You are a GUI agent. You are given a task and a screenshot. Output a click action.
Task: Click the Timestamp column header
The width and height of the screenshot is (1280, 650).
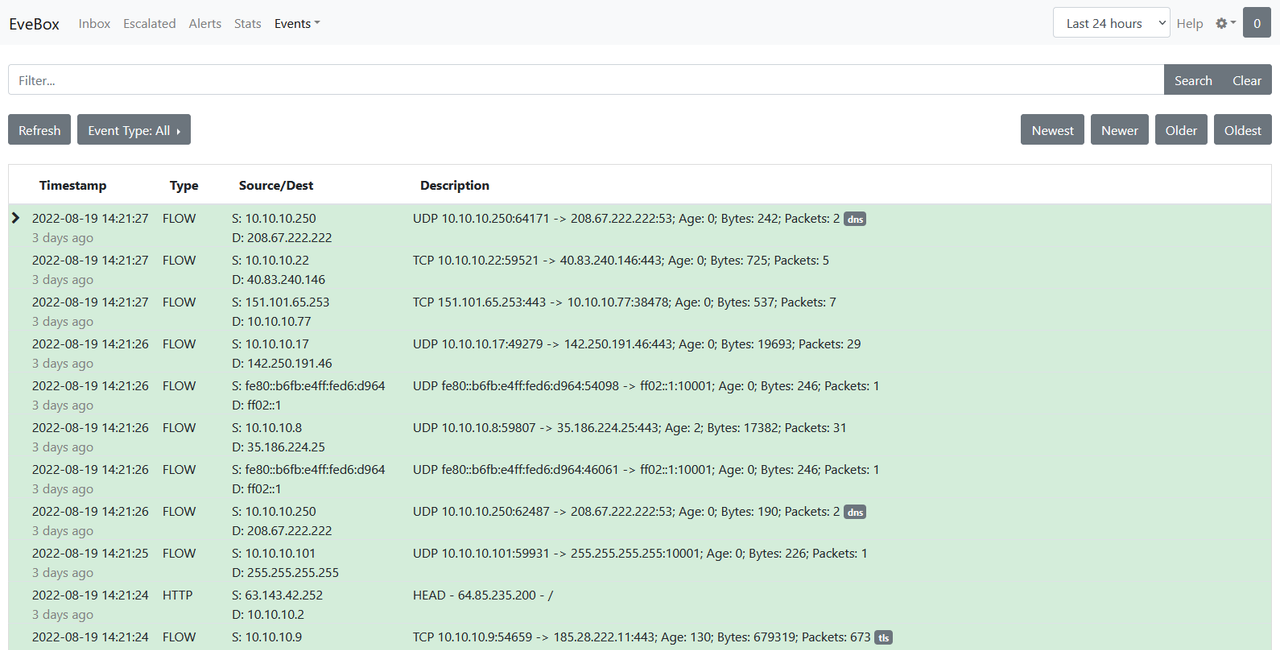pos(73,185)
